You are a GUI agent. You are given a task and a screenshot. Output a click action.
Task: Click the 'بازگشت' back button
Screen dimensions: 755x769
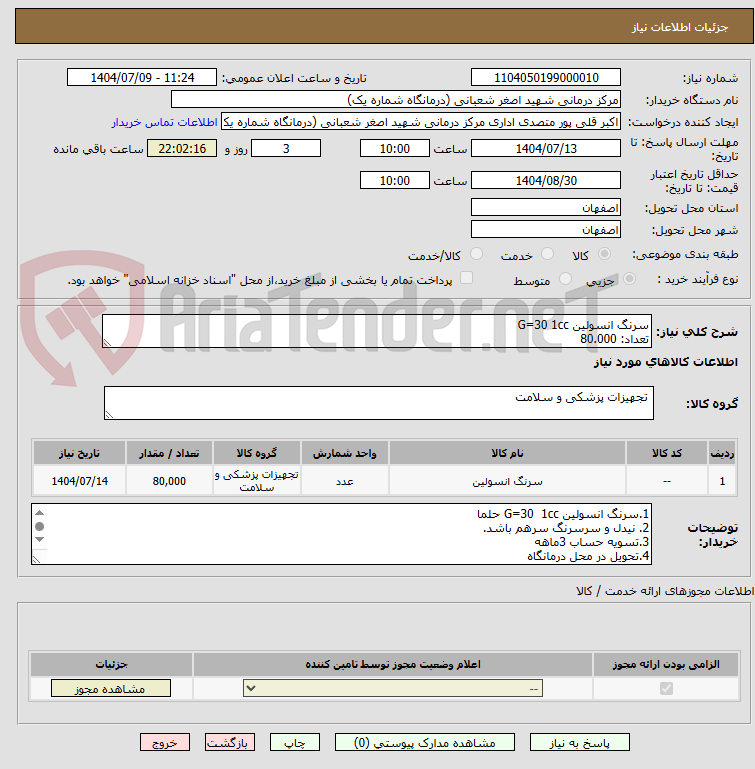pos(230,743)
